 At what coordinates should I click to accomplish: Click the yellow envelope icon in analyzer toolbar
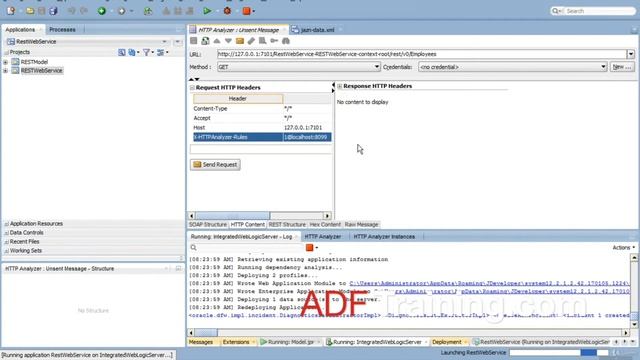tap(240, 41)
